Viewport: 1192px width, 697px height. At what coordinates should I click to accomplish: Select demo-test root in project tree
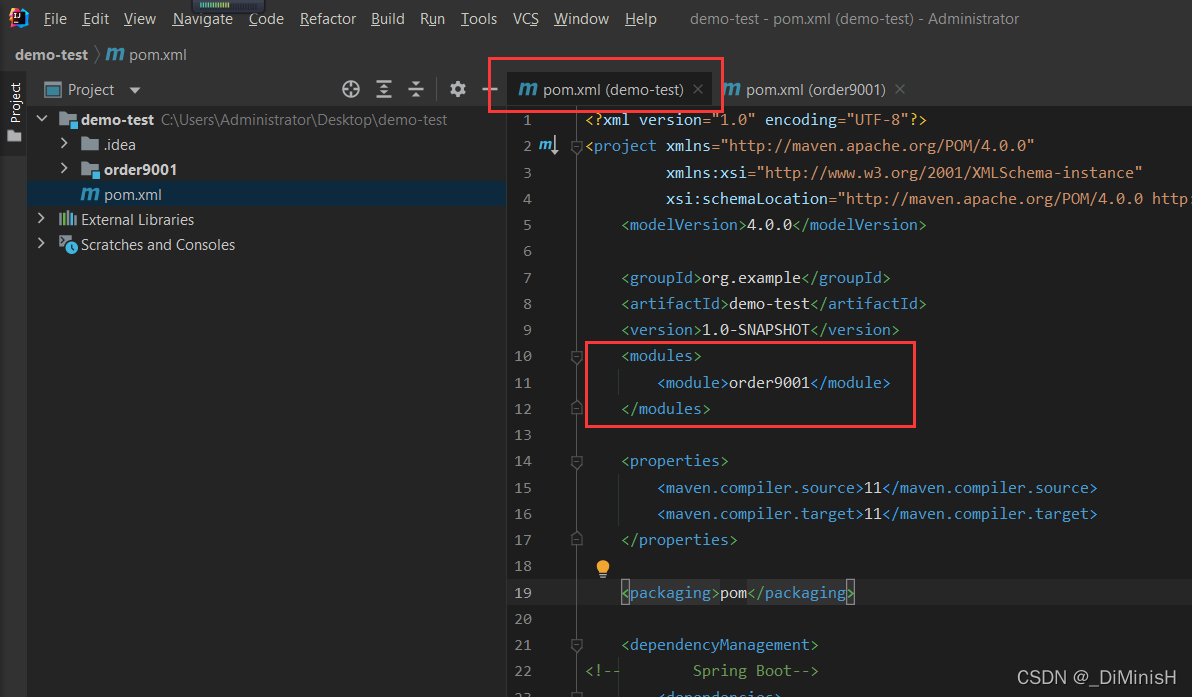[117, 119]
